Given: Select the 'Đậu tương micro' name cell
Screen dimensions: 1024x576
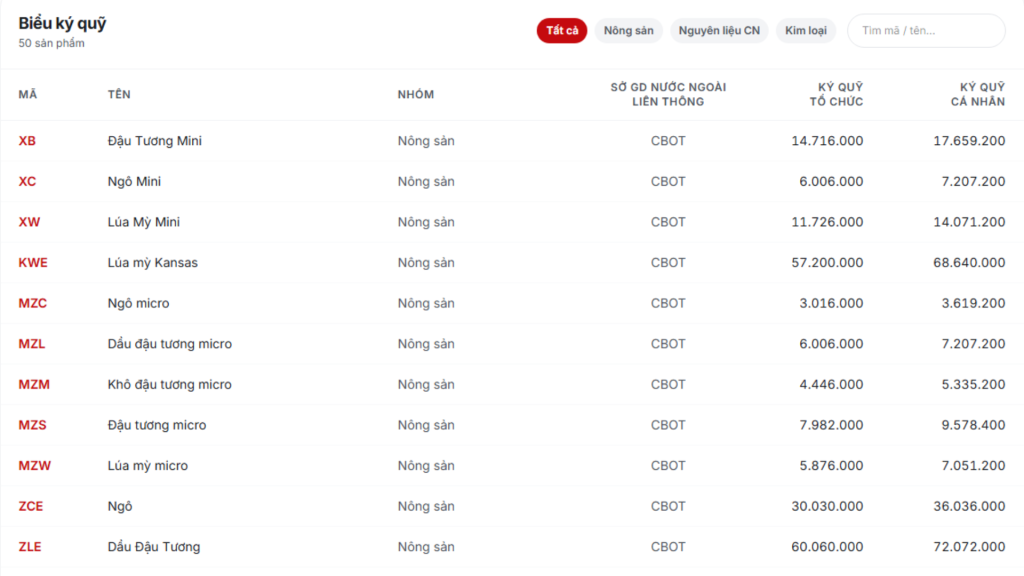Looking at the screenshot, I should tap(157, 425).
